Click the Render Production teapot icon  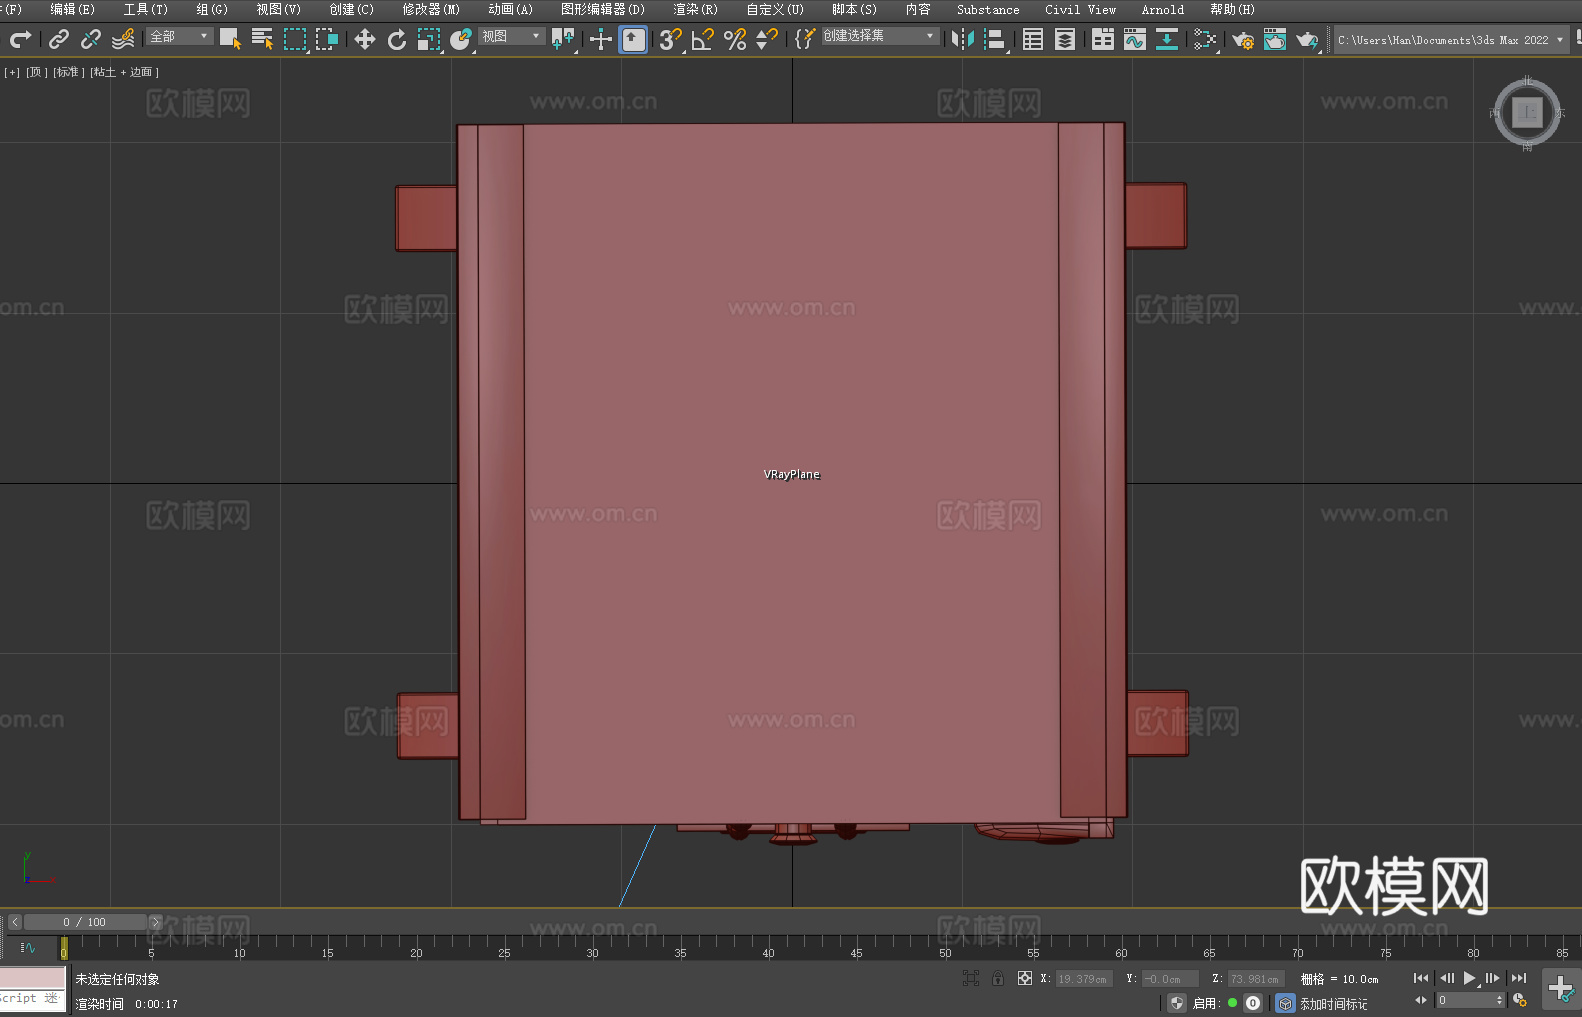coord(1307,39)
